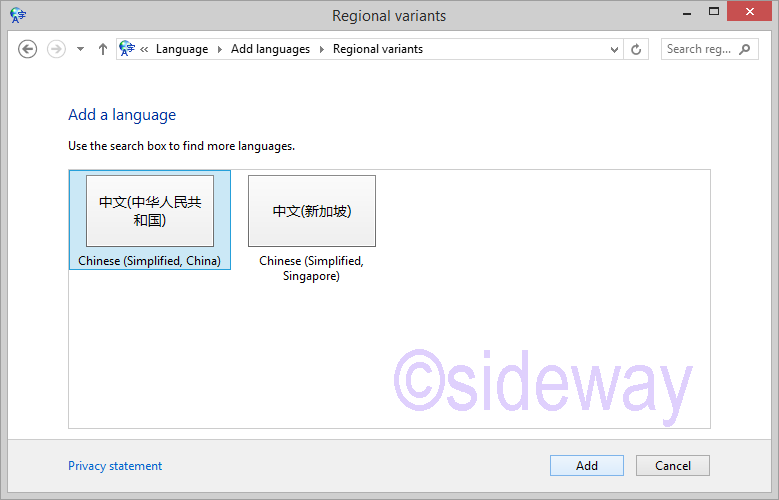Click the Back navigation arrow
This screenshot has width=779, height=500.
[28, 49]
